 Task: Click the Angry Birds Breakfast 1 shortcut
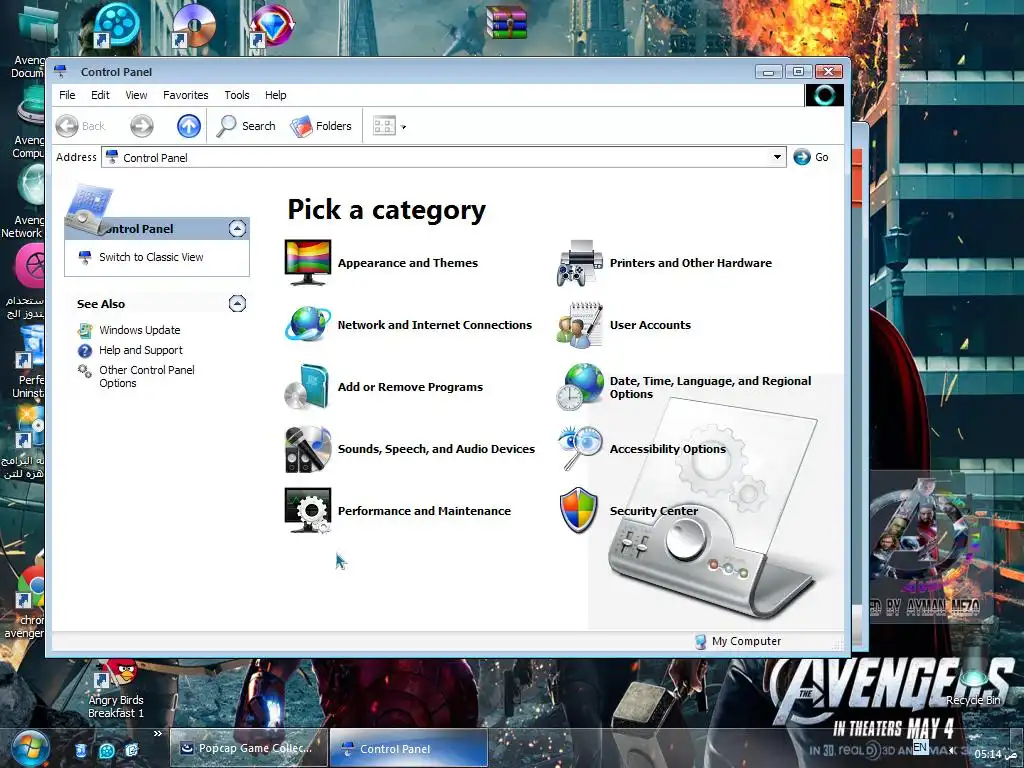116,688
